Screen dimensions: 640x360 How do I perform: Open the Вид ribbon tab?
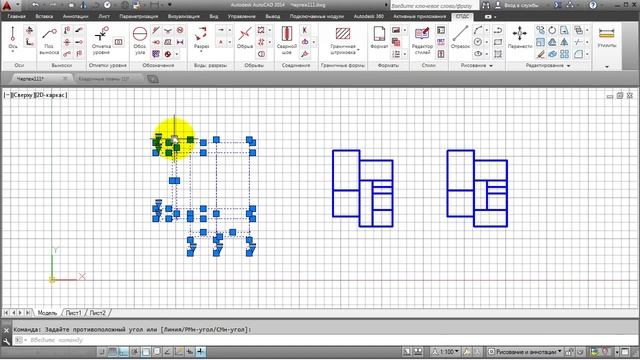click(213, 17)
